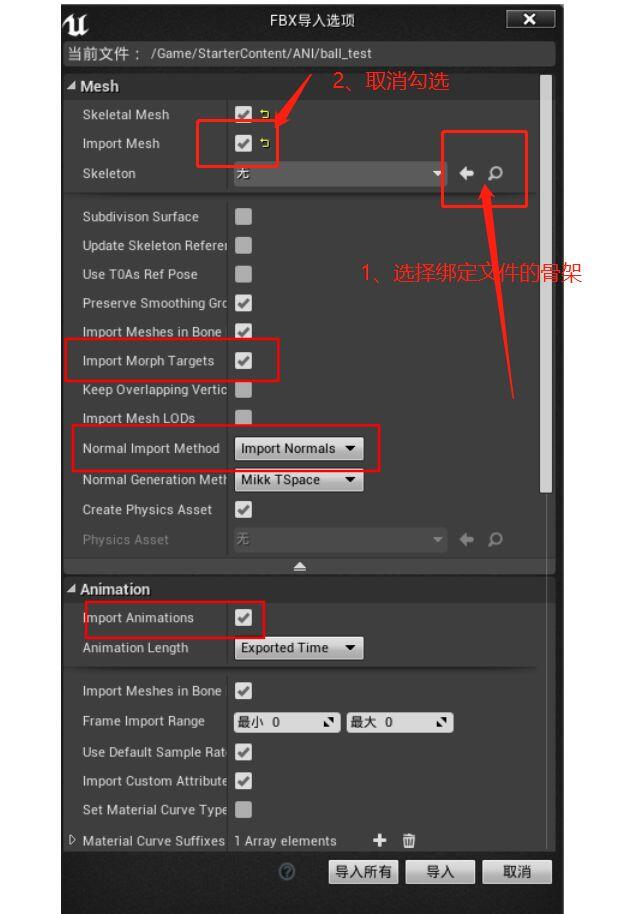Toggle Mesh section Import Meshes in Bone checkbox

tap(243, 331)
